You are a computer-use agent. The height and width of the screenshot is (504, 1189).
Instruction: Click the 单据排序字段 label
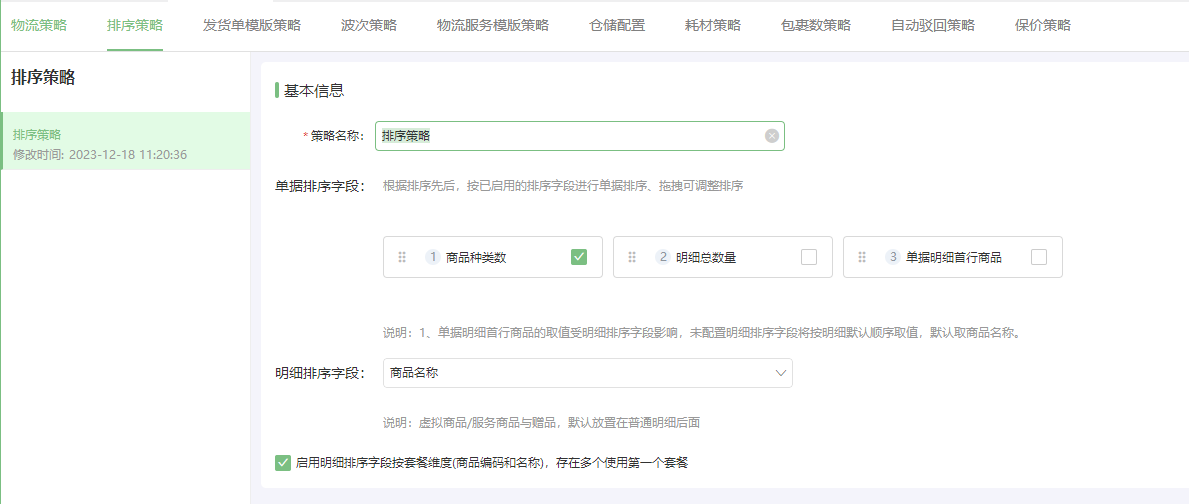click(321, 186)
